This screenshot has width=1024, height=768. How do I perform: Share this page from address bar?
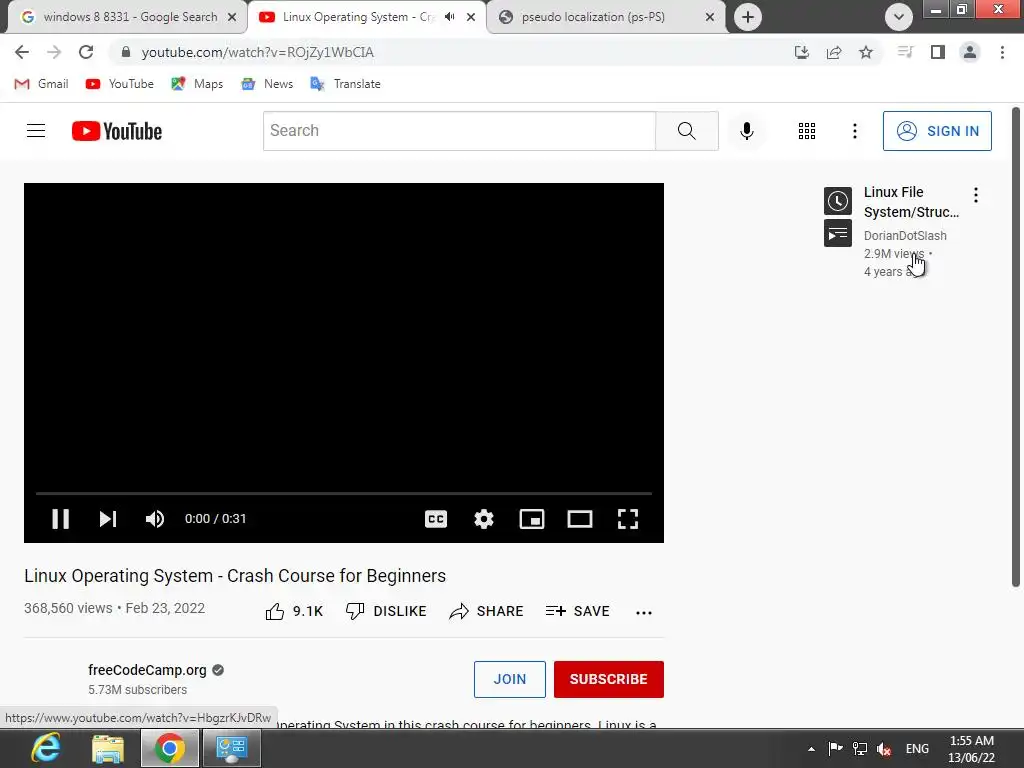tap(834, 52)
